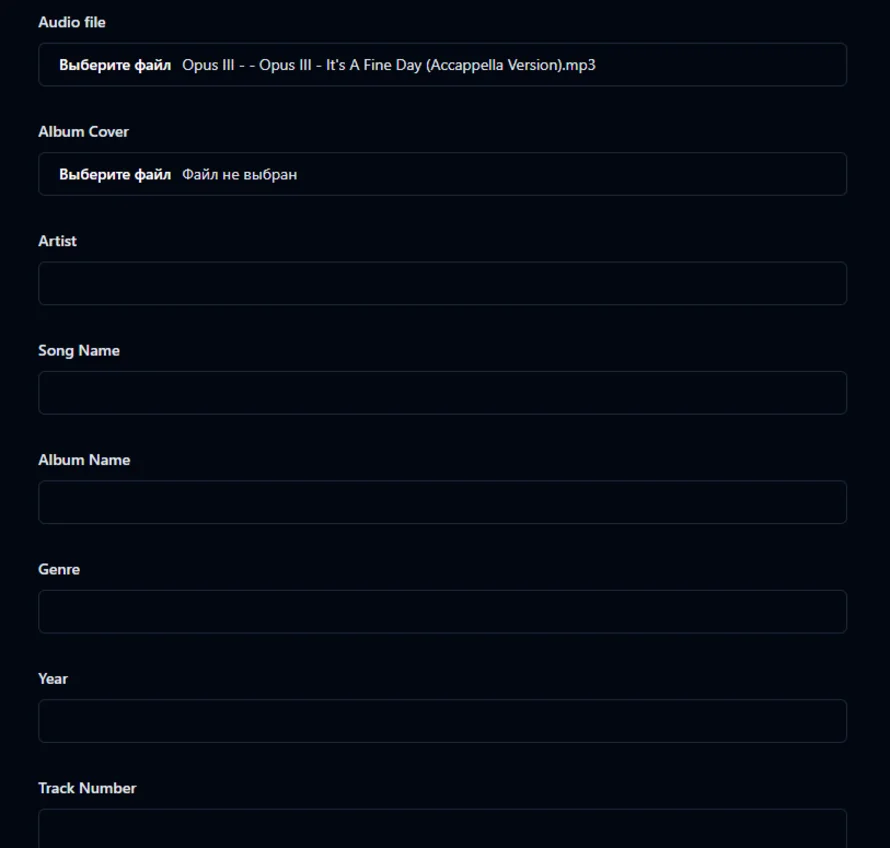Click the selected Opus III mp3 filename
This screenshot has width=890, height=848.
click(389, 65)
